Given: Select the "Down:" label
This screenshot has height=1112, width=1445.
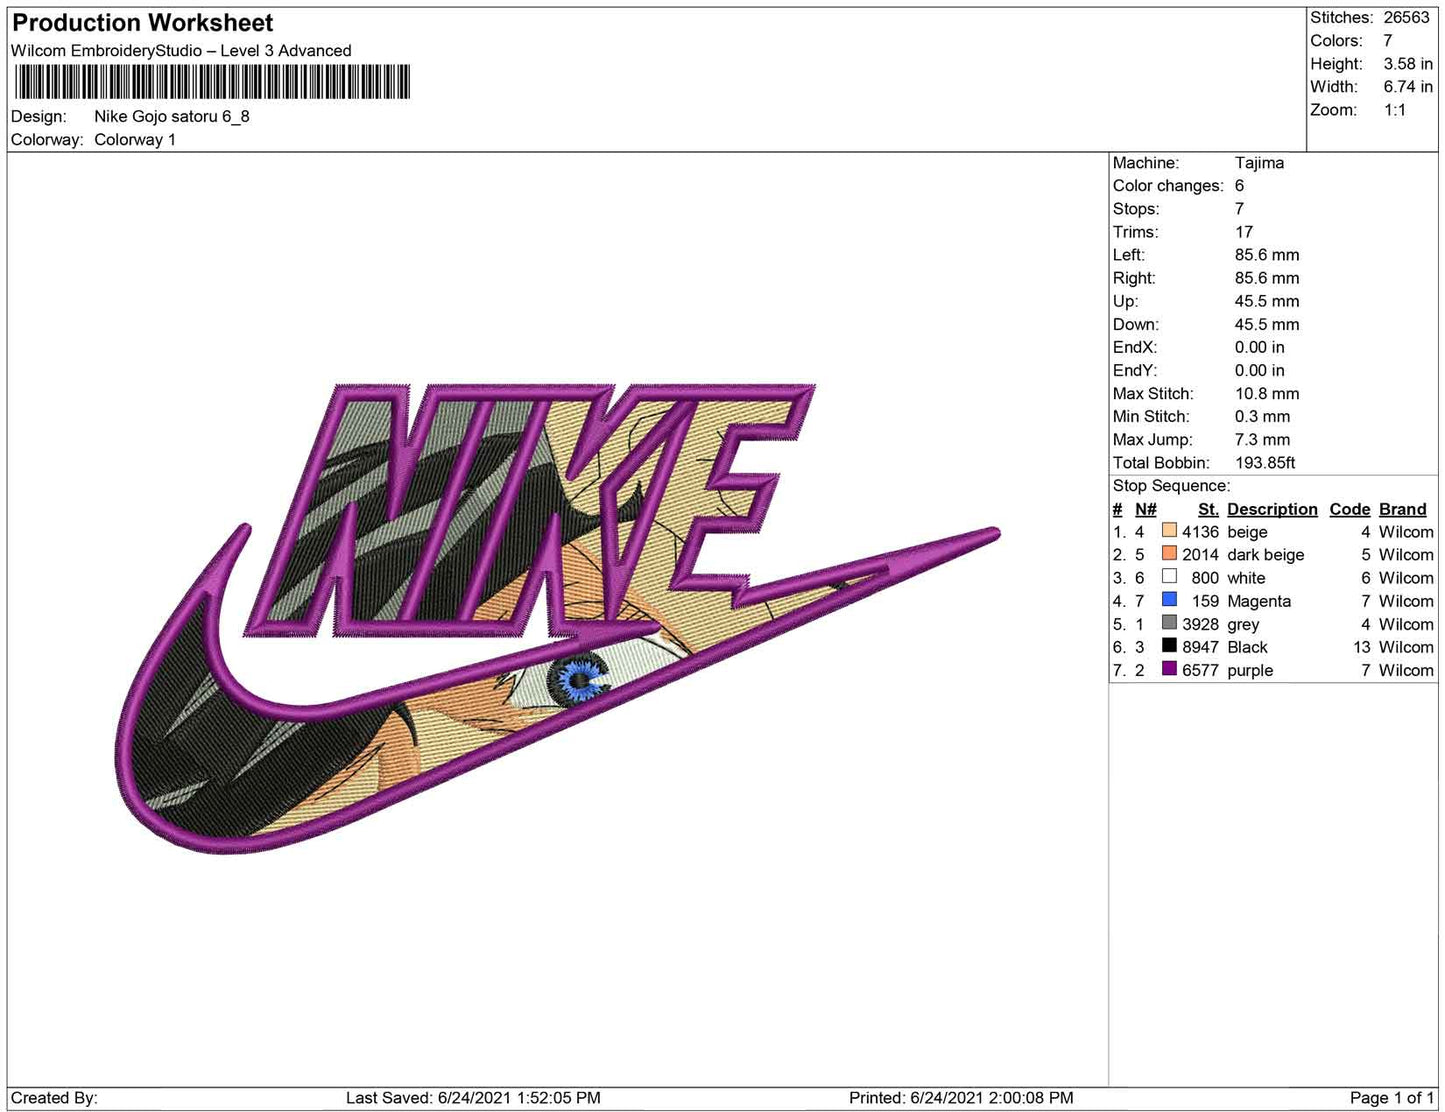Looking at the screenshot, I should tap(1136, 324).
